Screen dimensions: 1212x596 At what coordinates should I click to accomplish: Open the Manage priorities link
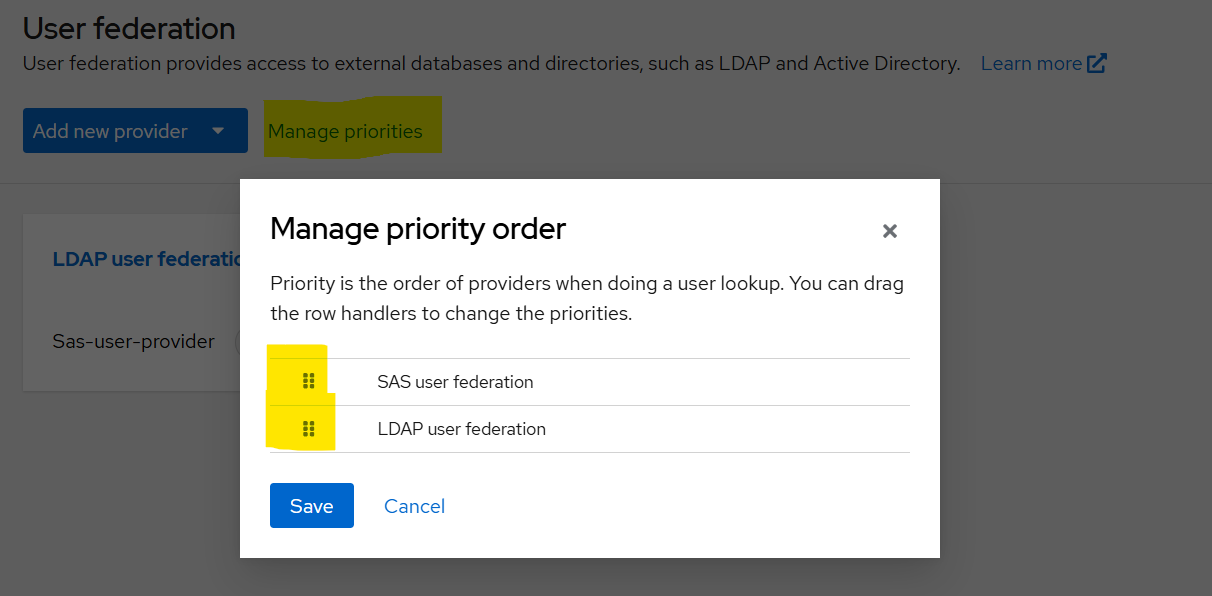(345, 131)
